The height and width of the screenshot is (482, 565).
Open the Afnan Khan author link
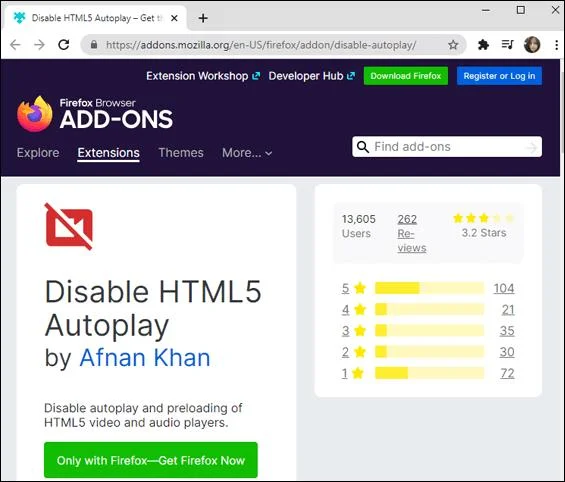(145, 358)
